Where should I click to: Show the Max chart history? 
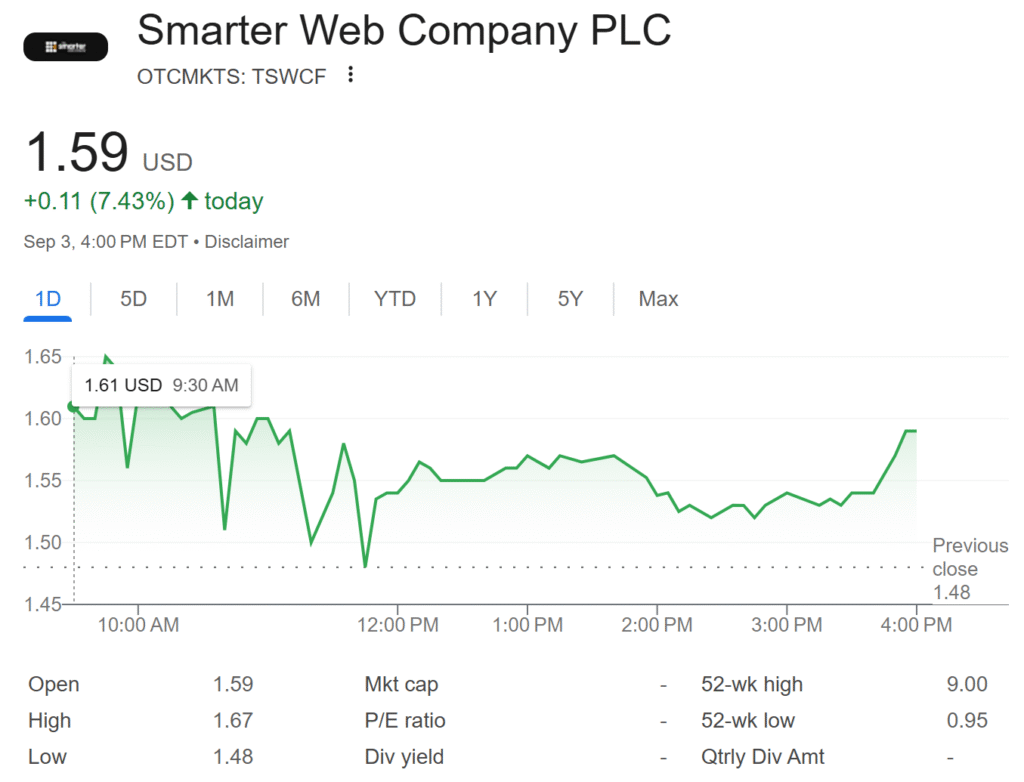658,299
